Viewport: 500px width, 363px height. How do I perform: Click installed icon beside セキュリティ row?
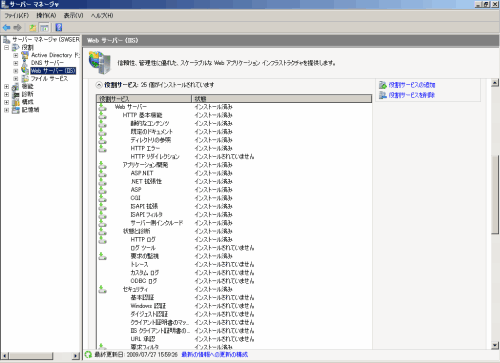pos(103,289)
